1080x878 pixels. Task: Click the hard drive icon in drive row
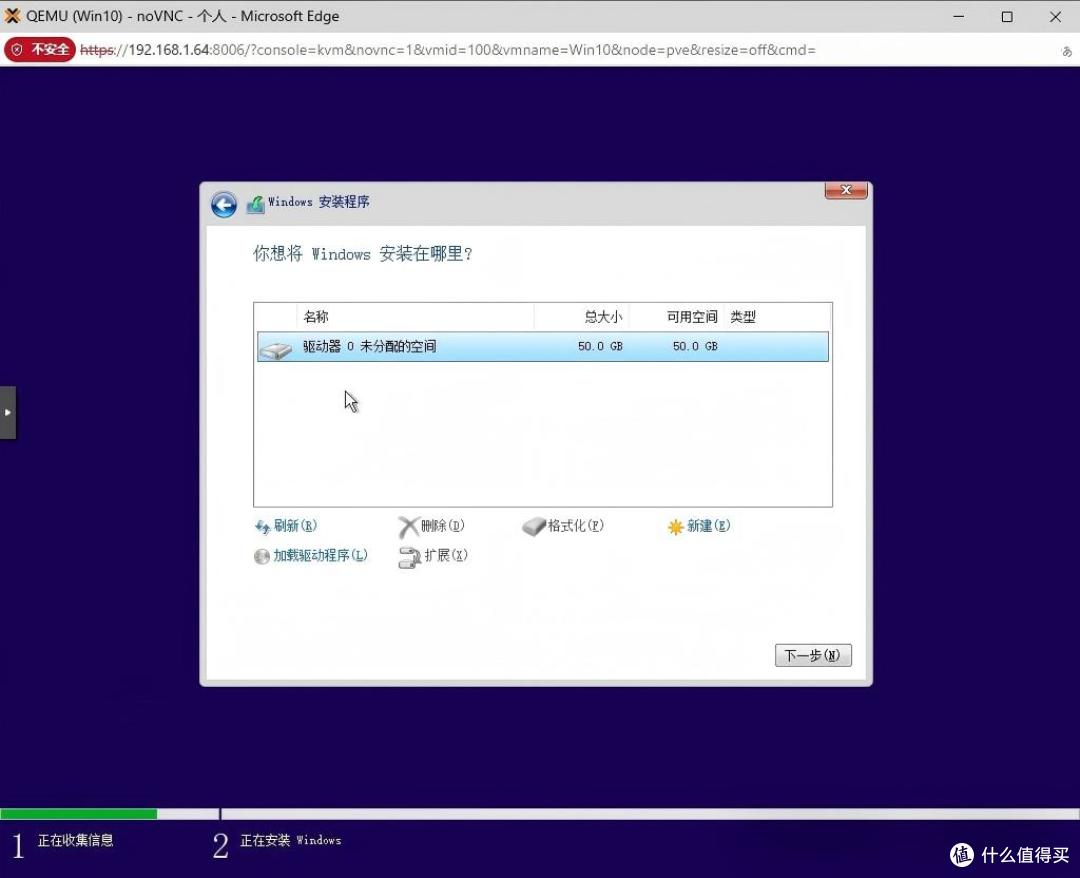point(276,351)
